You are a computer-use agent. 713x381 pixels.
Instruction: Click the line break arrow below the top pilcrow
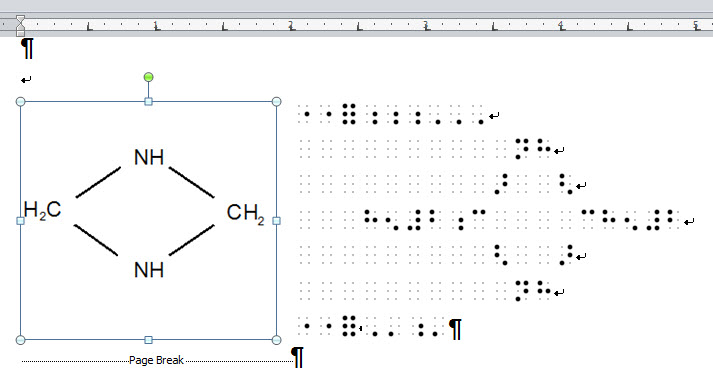coord(26,80)
